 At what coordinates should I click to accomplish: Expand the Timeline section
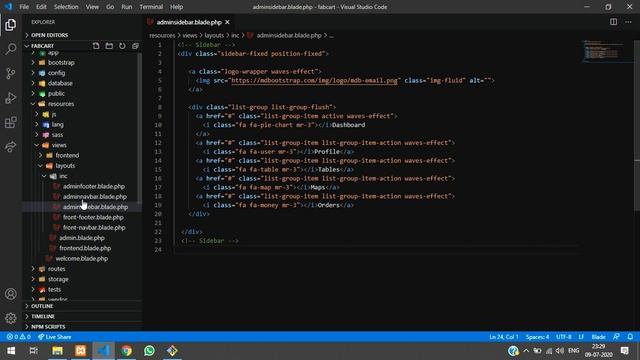(x=82, y=316)
